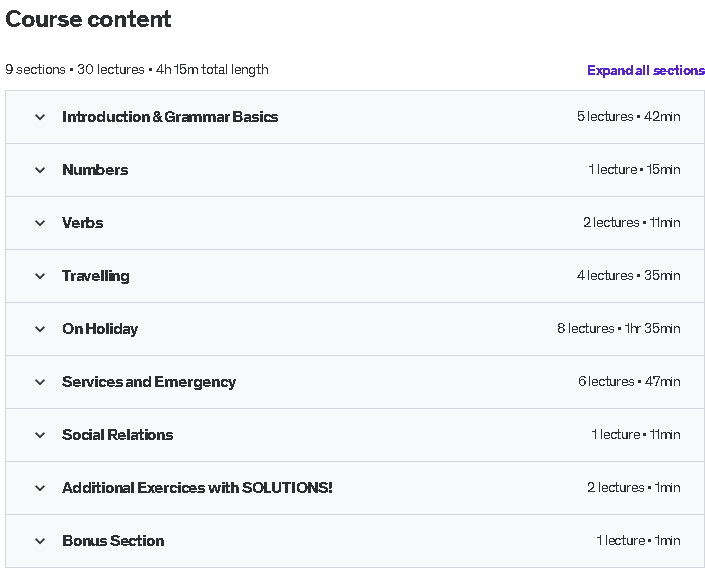Open Additional Exercices with SOLUTIONS! title
Screen dimensions: 705x568
[x=197, y=487]
